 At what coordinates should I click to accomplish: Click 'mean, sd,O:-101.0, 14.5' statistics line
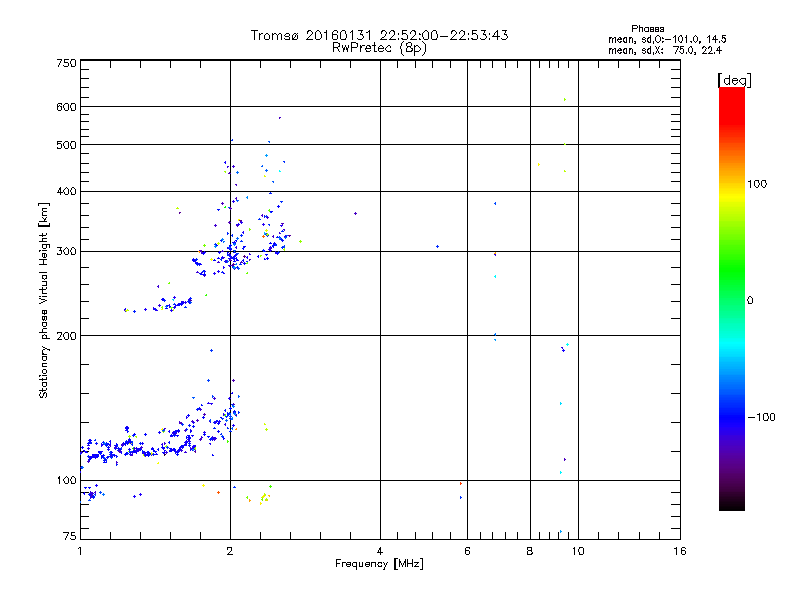667,39
